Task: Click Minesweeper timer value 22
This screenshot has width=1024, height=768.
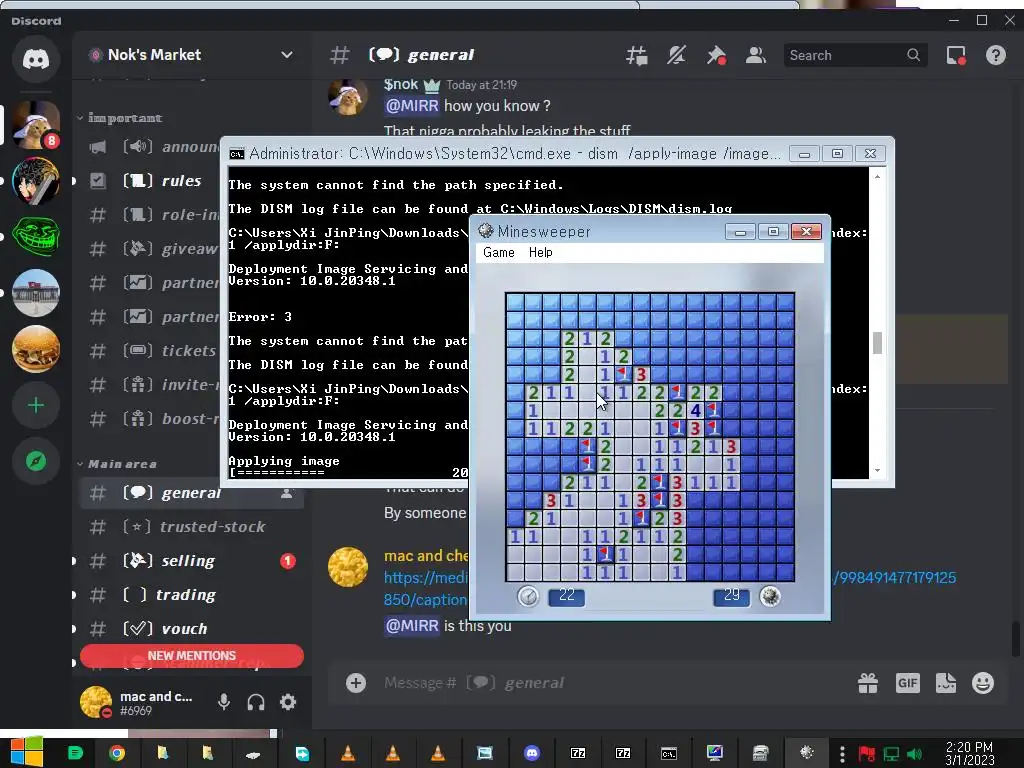Action: coord(566,596)
